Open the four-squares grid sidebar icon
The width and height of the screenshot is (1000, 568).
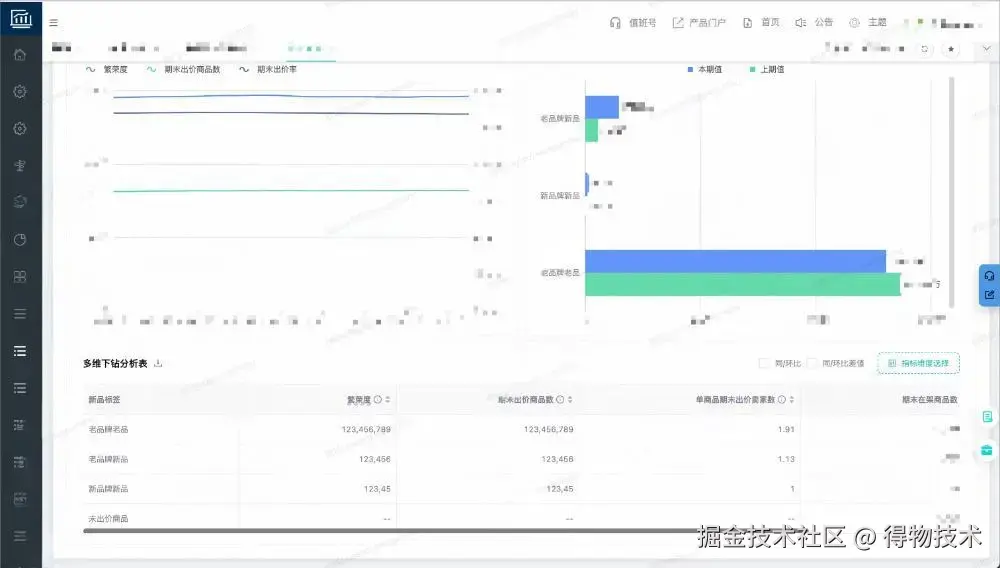point(20,277)
